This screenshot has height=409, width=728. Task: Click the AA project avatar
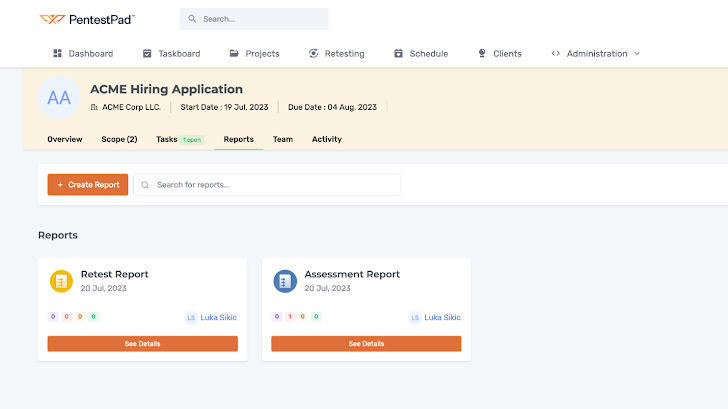click(x=59, y=97)
